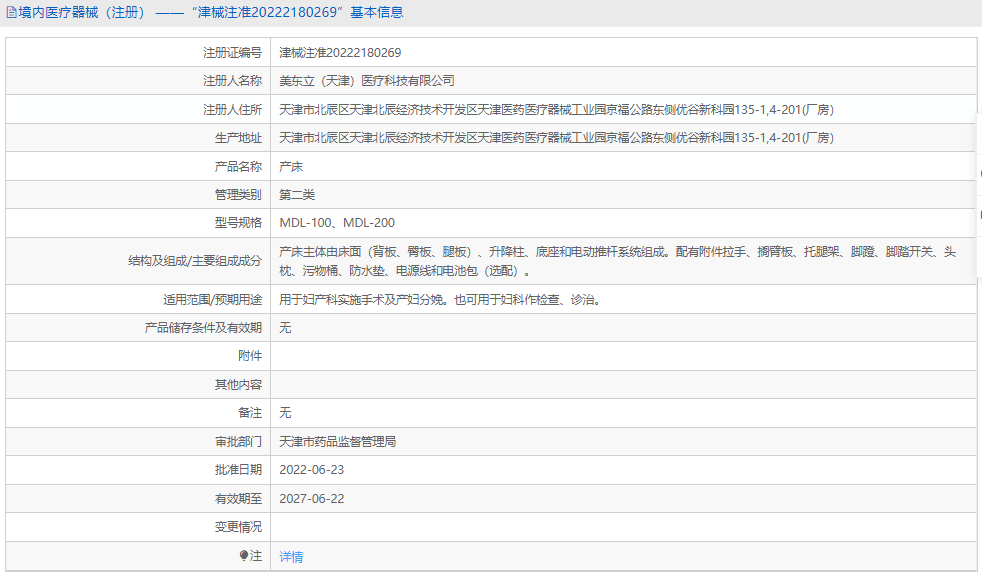Select the 审批部门 value 天津市药品监督管理局
This screenshot has height=577, width=982.
(x=339, y=440)
